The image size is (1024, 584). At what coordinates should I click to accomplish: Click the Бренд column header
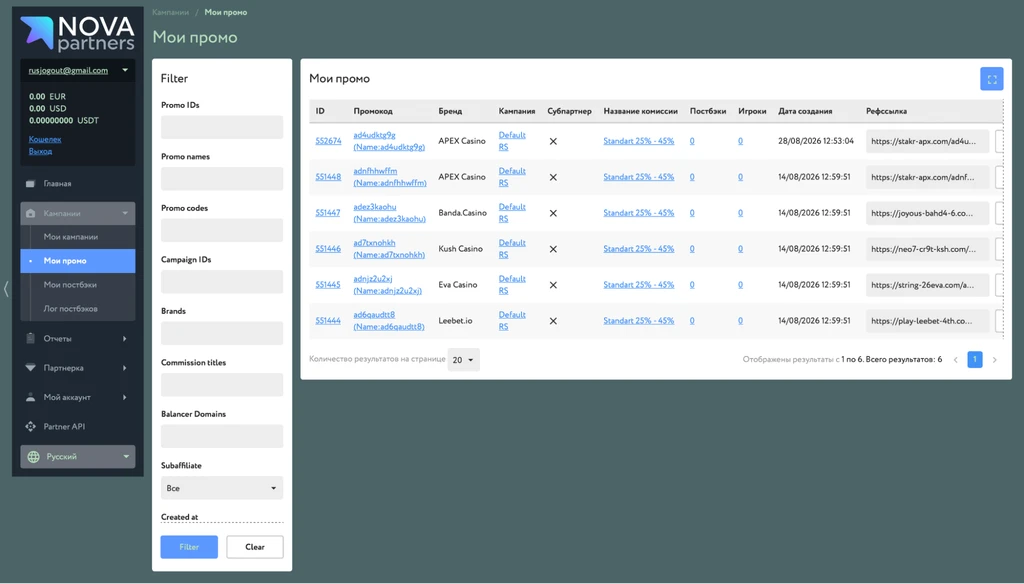coord(450,111)
